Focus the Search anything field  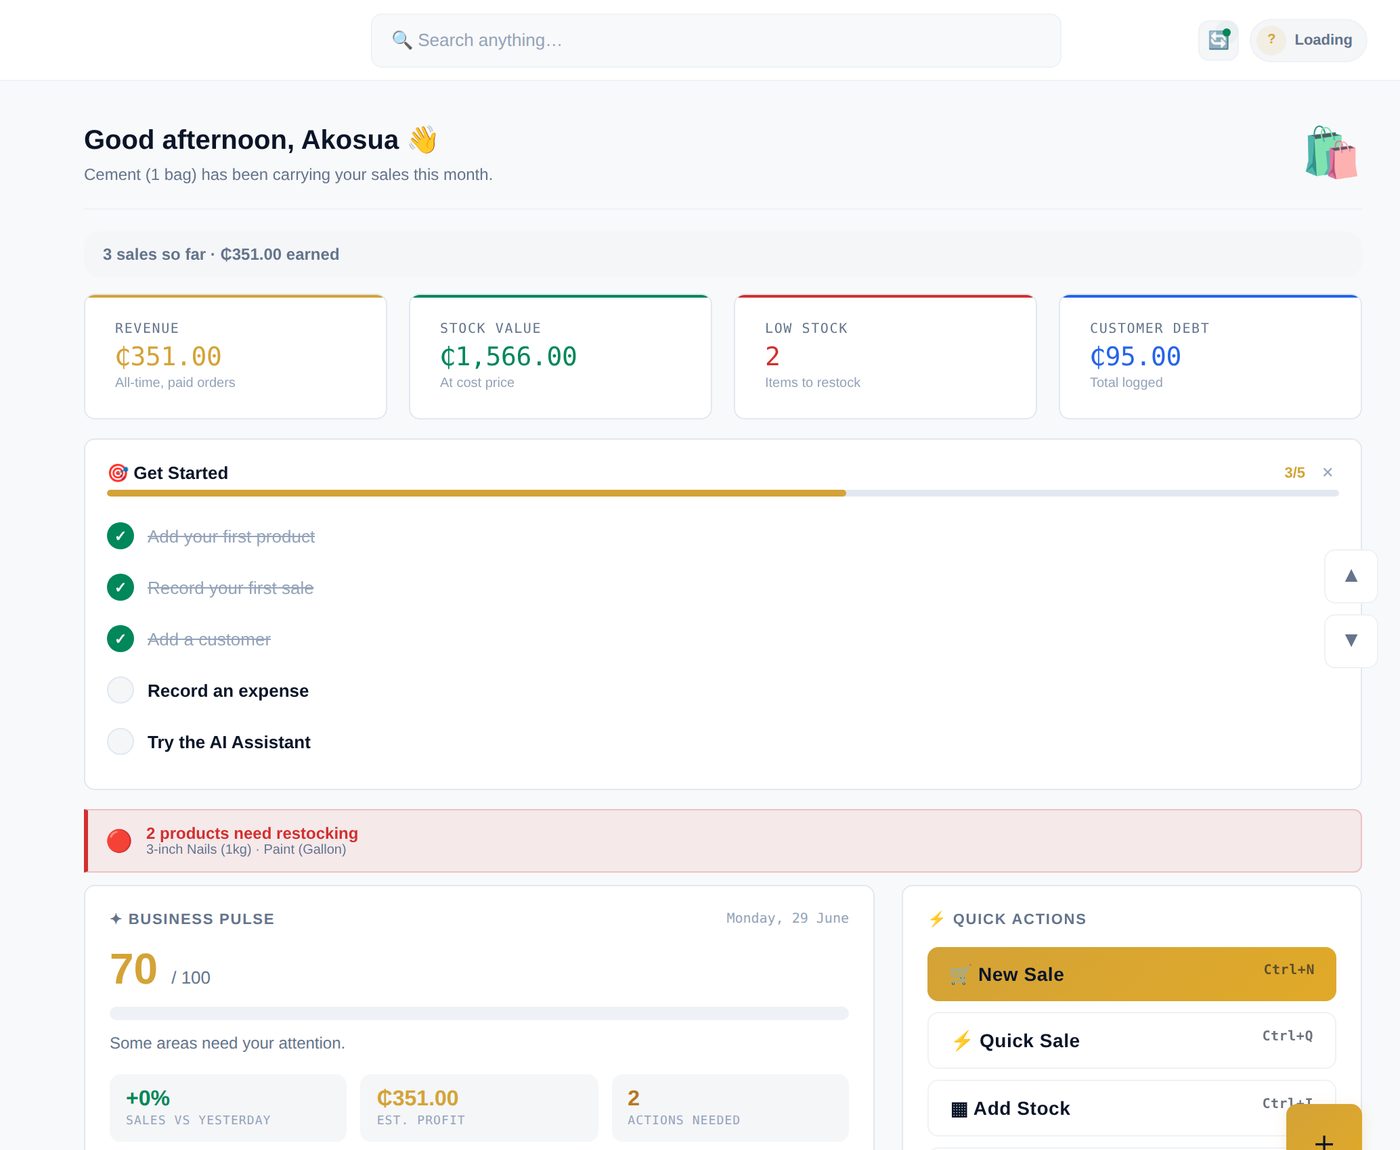(x=716, y=40)
